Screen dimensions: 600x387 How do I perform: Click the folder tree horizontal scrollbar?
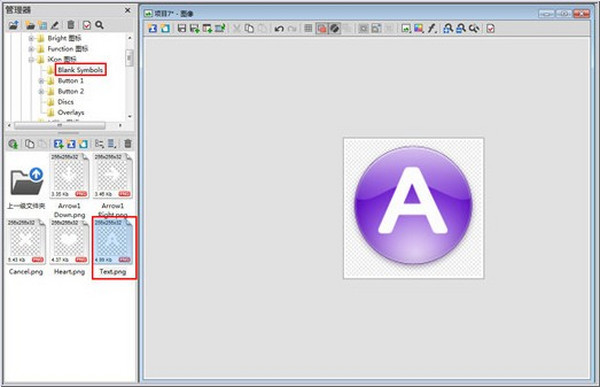pyautogui.click(x=60, y=126)
